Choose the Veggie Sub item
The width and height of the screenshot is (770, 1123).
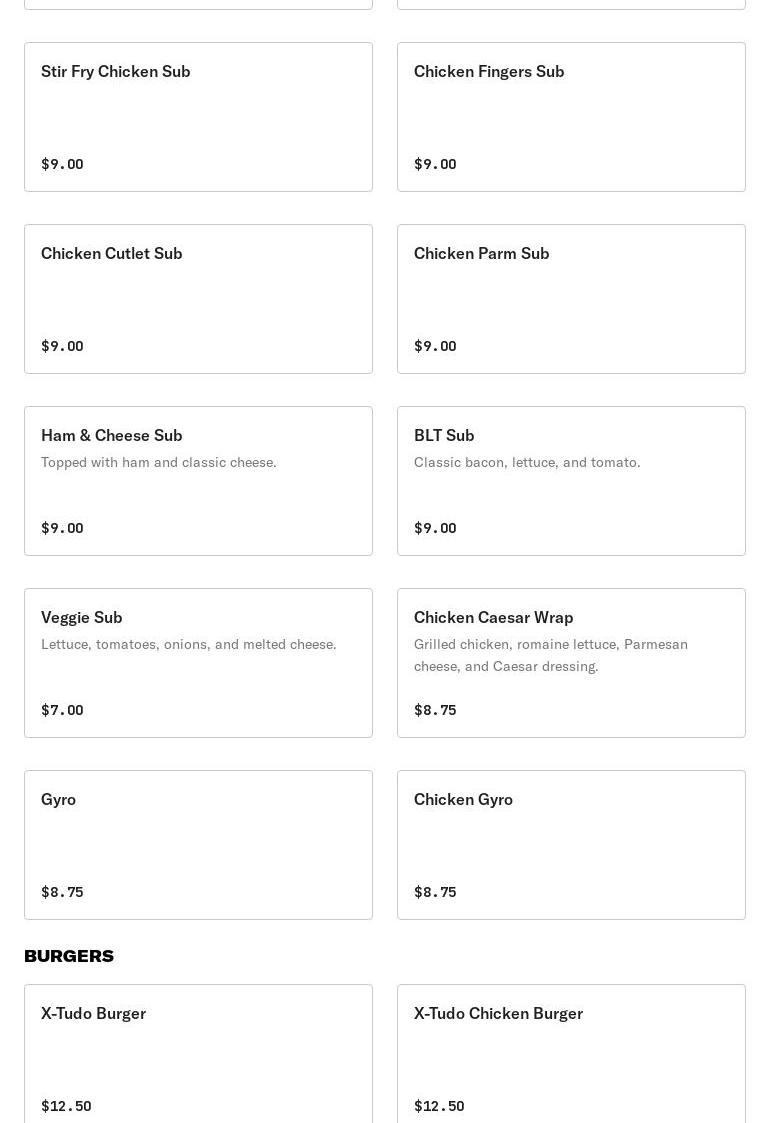pyautogui.click(x=198, y=662)
